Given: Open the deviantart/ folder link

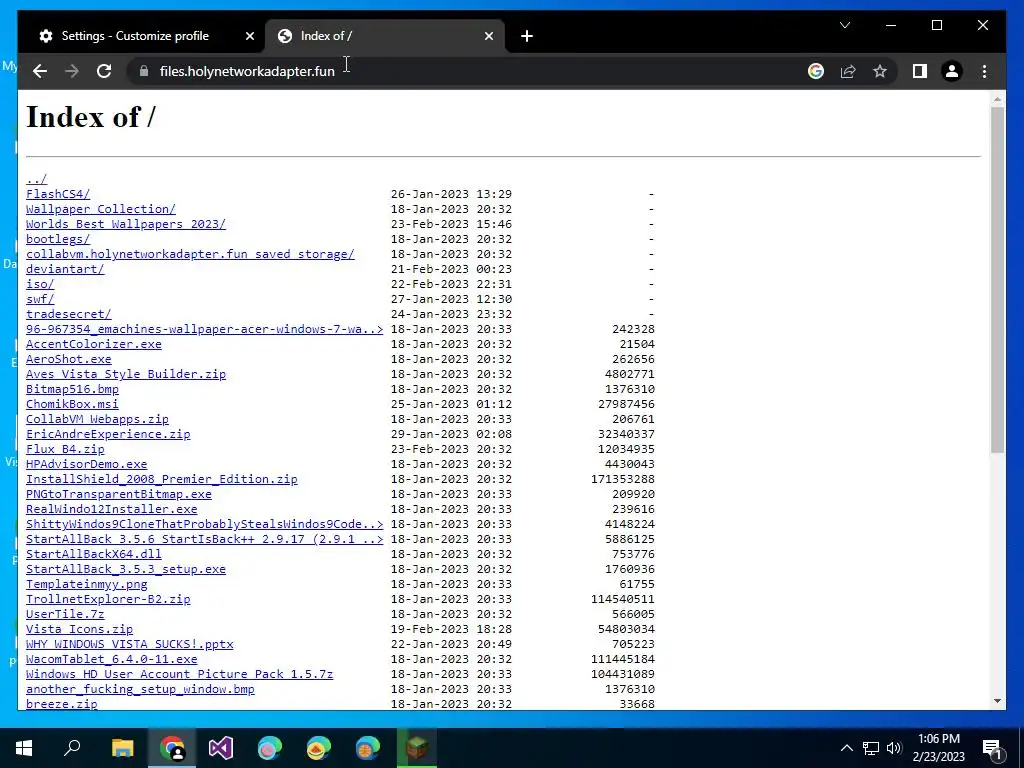Looking at the screenshot, I should (65, 269).
